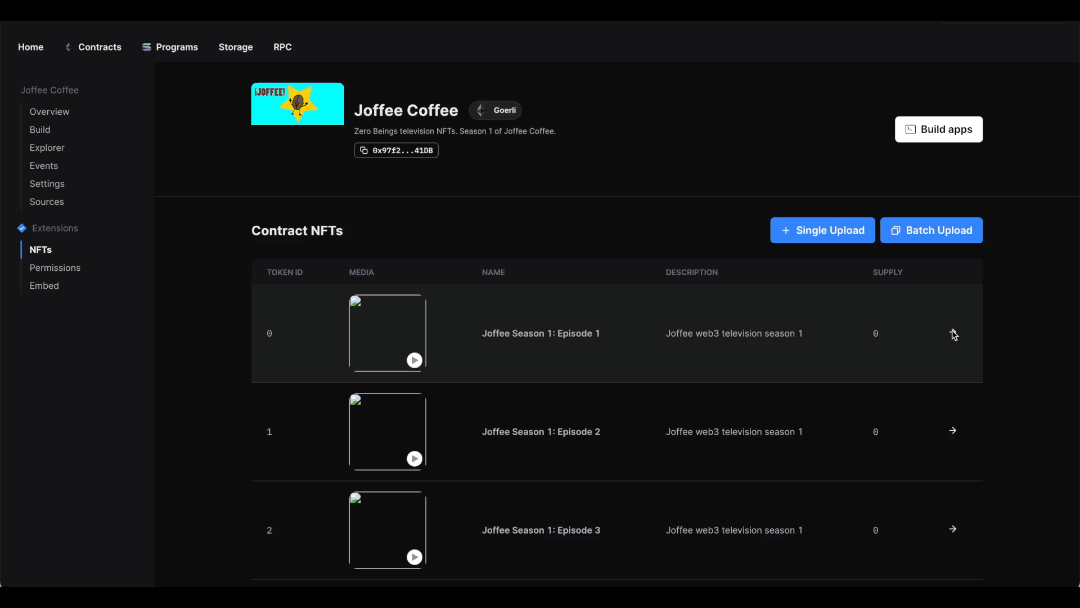Open the Contracts menu in top navigation
The width and height of the screenshot is (1080, 608).
pyautogui.click(x=93, y=47)
